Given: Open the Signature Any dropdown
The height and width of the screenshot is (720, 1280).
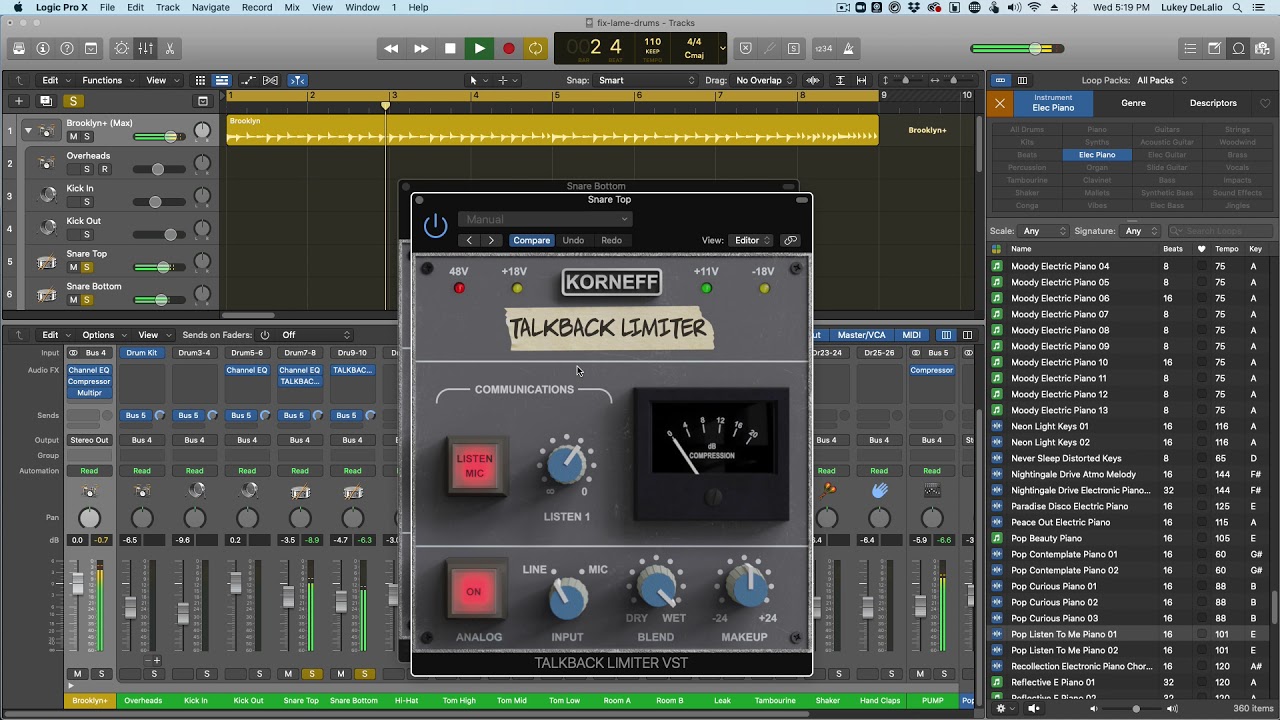Looking at the screenshot, I should [x=1139, y=231].
